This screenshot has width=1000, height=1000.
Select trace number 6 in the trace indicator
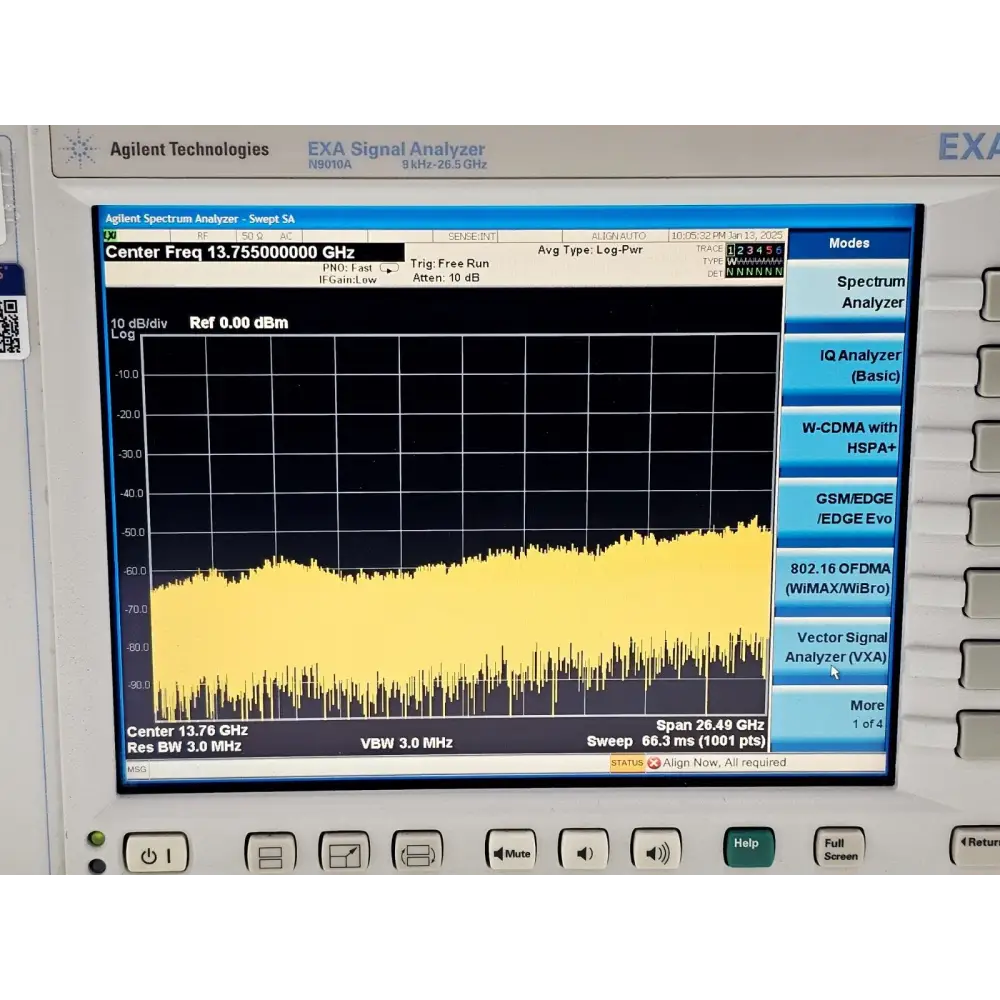[x=778, y=251]
